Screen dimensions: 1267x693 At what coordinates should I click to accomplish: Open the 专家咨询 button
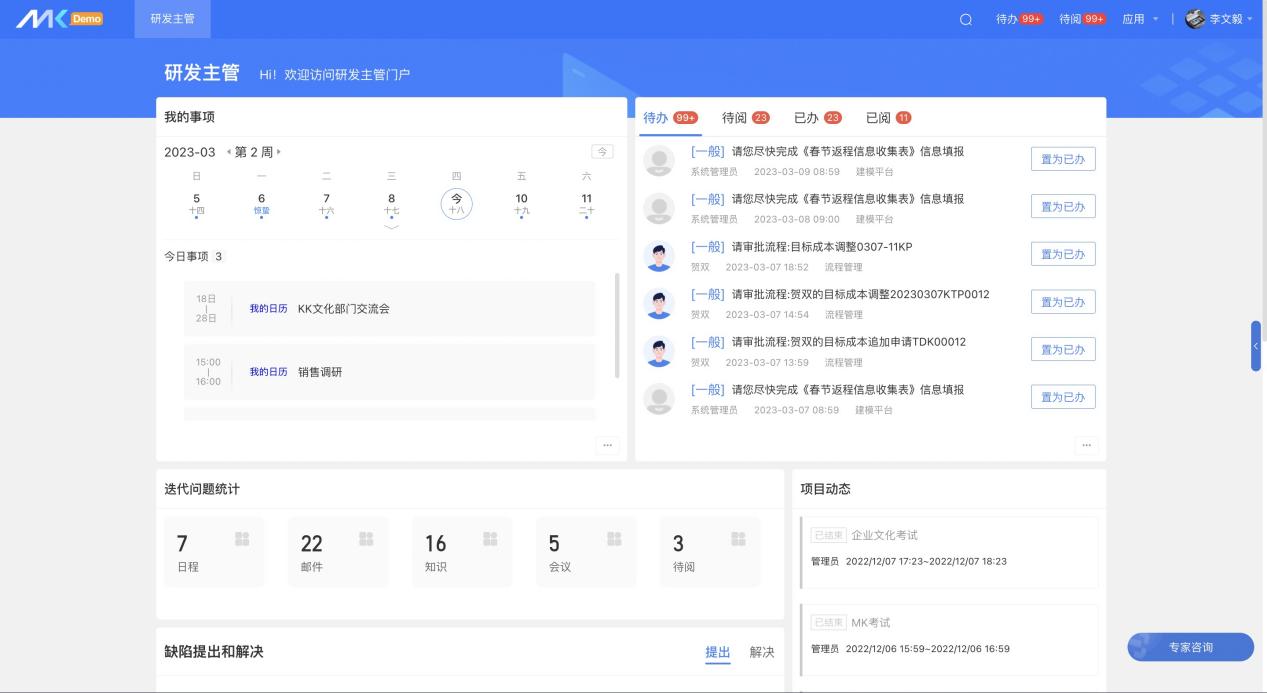(1190, 647)
